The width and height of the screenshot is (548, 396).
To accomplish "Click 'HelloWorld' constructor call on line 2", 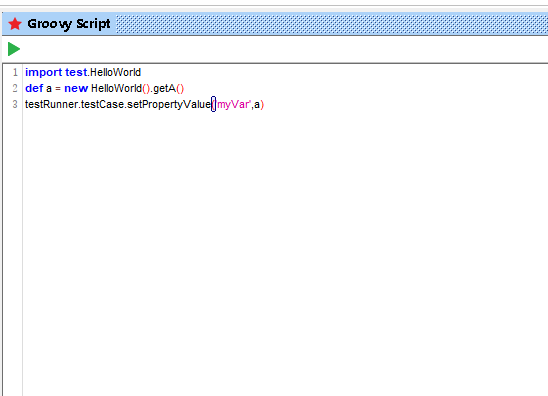I will pos(116,88).
